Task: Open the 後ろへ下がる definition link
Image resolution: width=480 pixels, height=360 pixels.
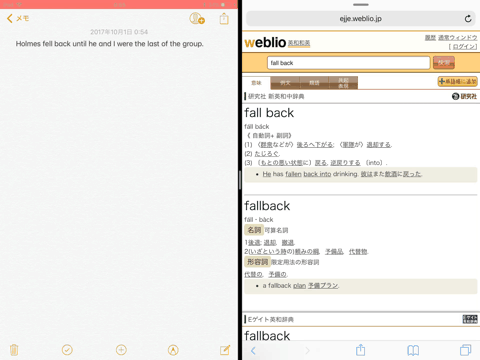Action: (315, 145)
